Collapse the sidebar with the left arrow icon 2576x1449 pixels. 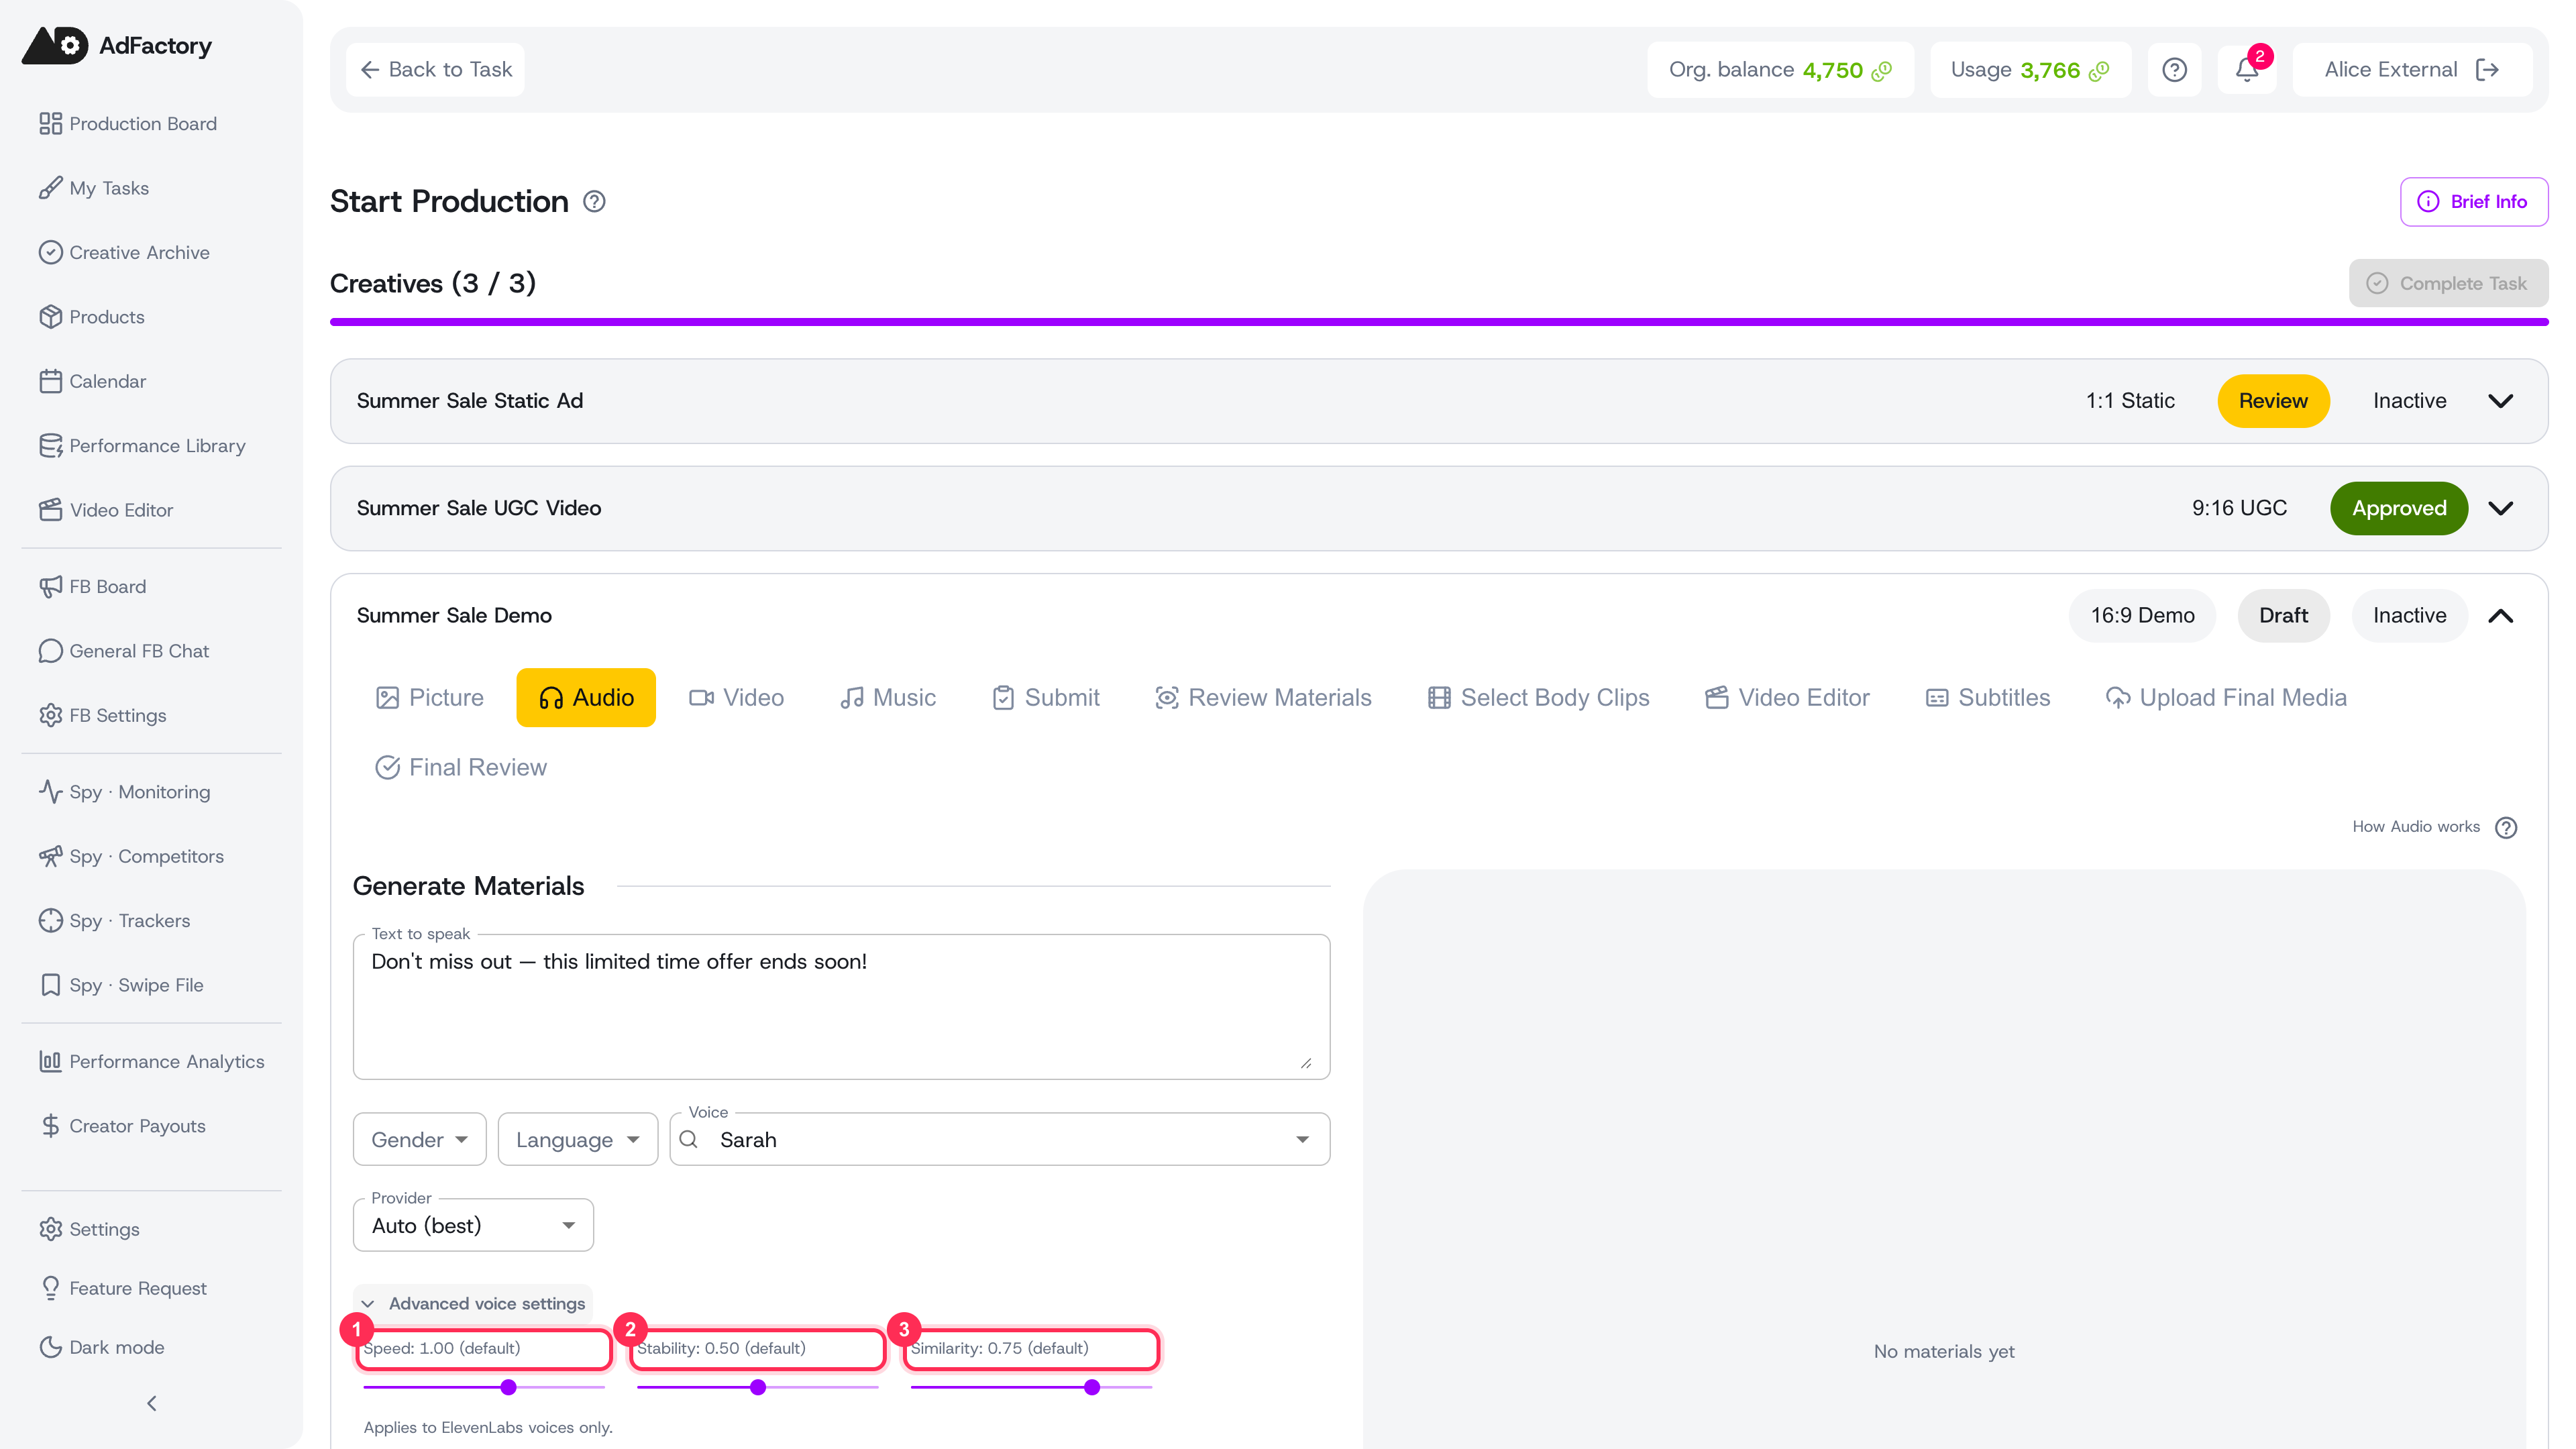click(152, 1403)
